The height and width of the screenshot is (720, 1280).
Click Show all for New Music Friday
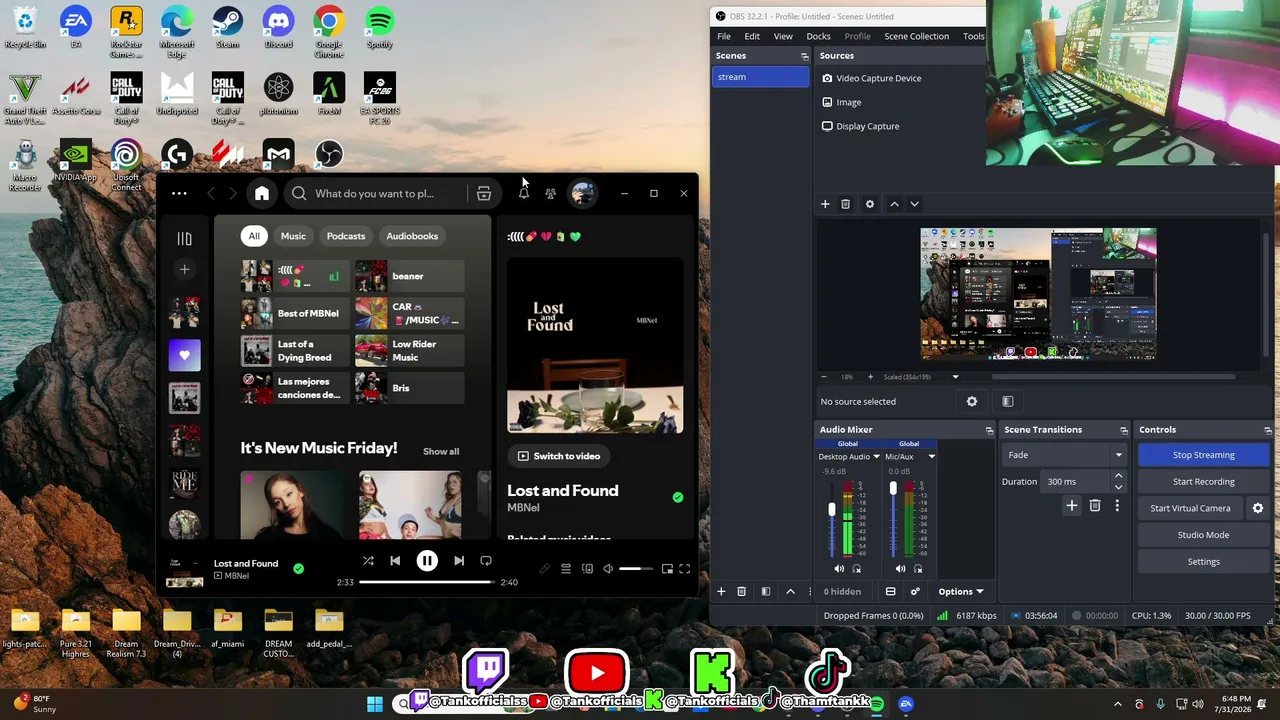click(441, 451)
